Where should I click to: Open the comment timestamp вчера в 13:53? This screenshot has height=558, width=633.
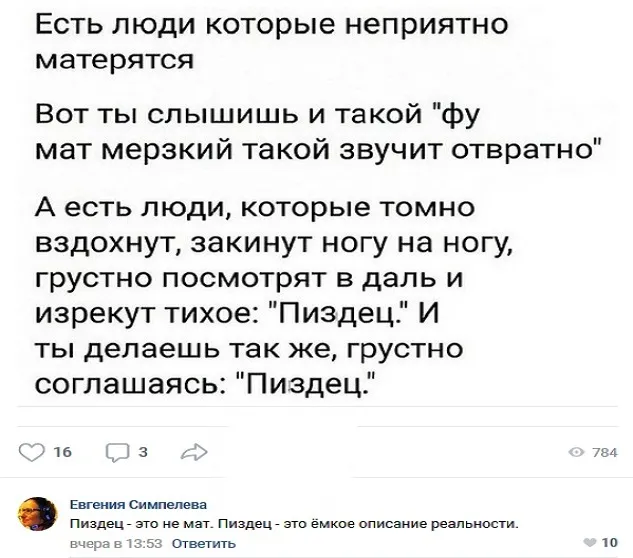(115, 543)
